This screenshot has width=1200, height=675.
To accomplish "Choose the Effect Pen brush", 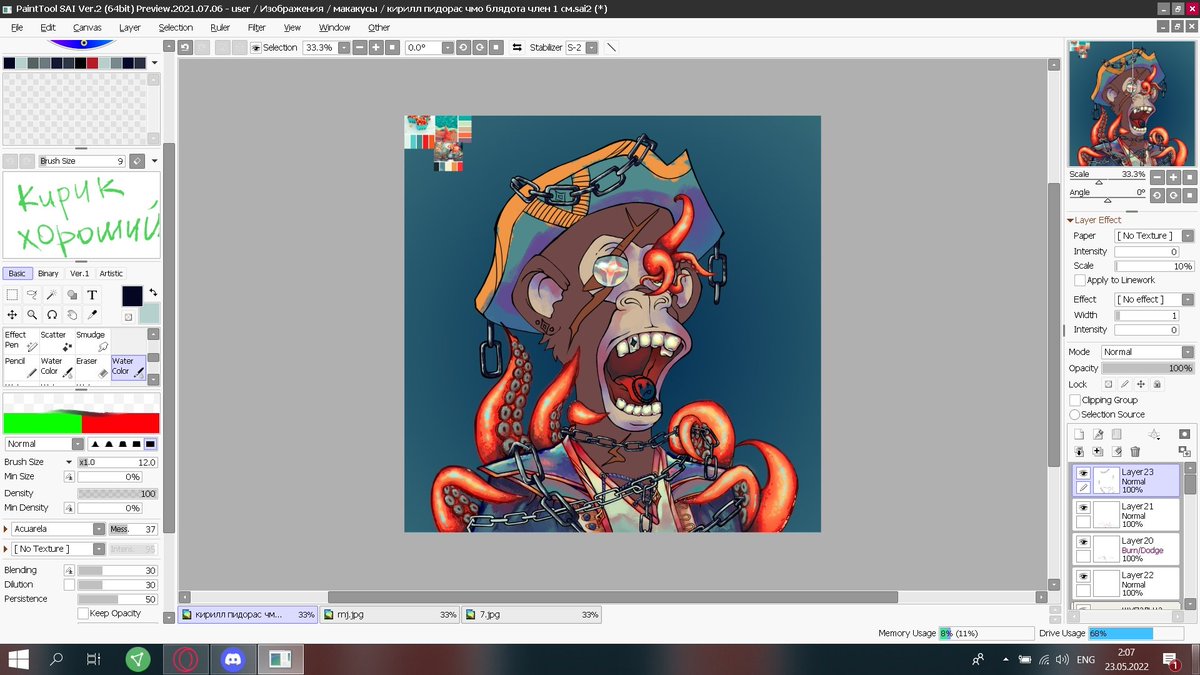I will pos(20,341).
